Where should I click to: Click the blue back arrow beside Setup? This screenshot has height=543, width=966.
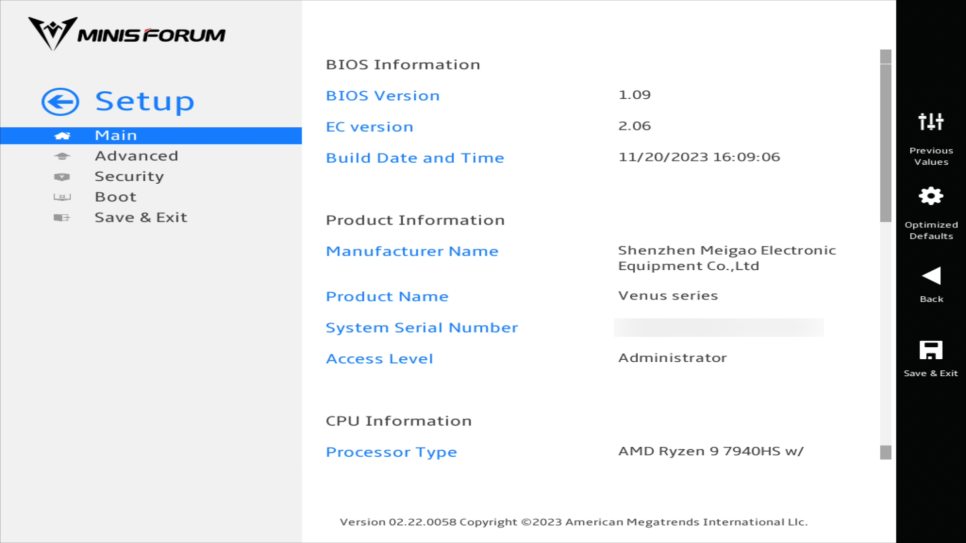[x=60, y=101]
